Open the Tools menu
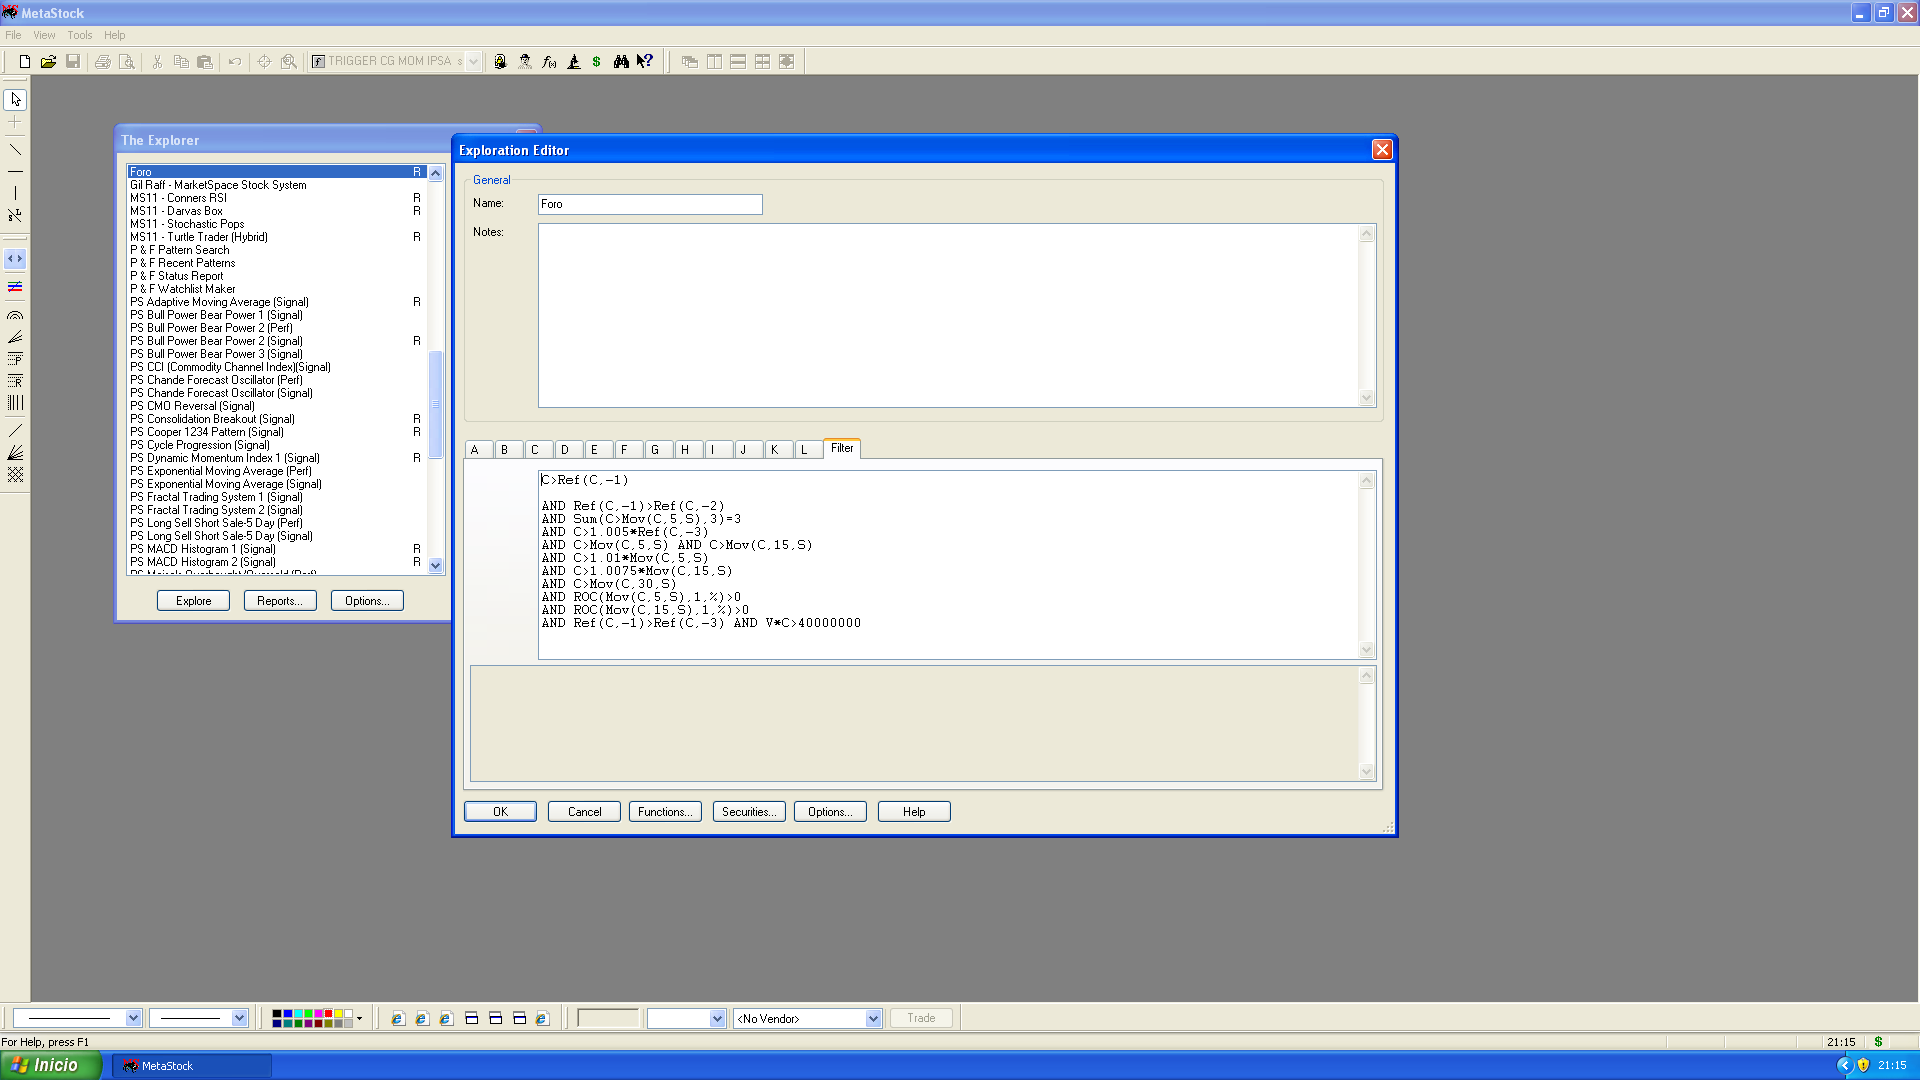 [80, 35]
